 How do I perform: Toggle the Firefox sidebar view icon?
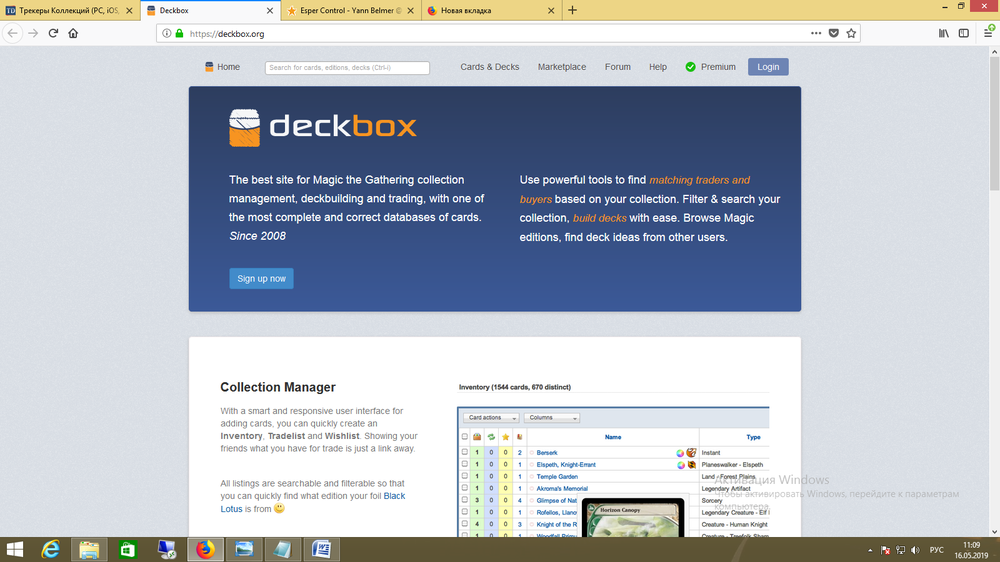(964, 33)
